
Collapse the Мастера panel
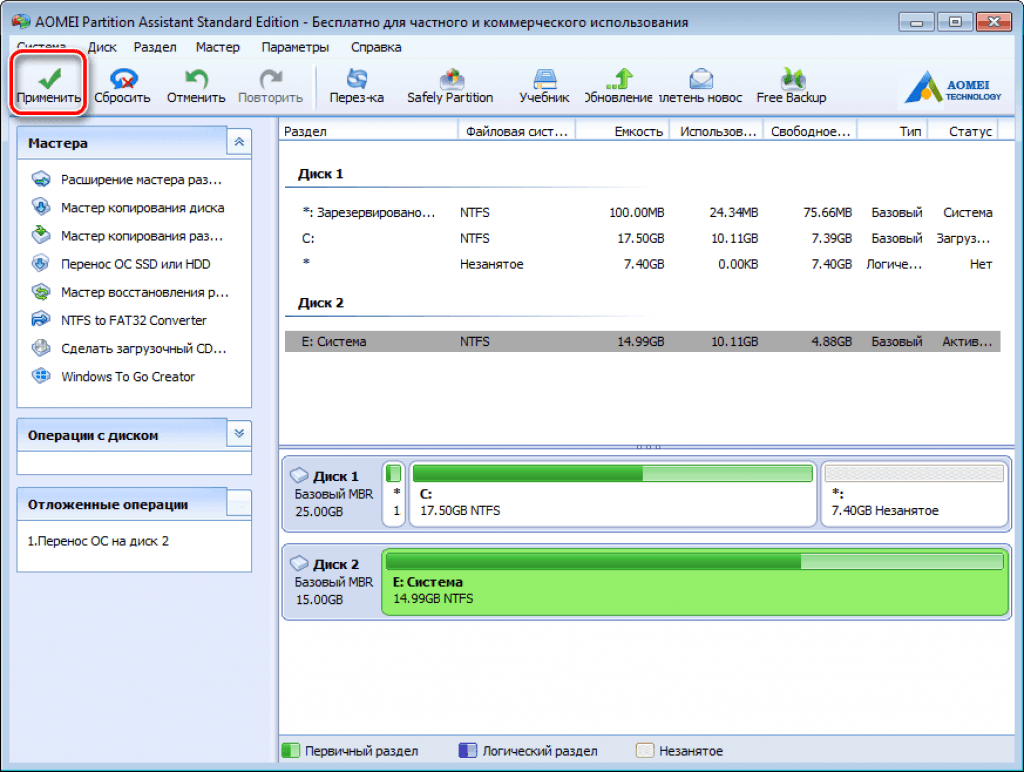coord(238,143)
